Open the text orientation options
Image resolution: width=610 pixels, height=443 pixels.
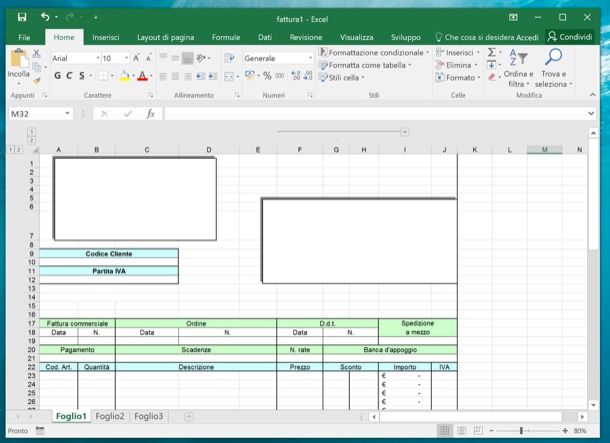click(201, 58)
